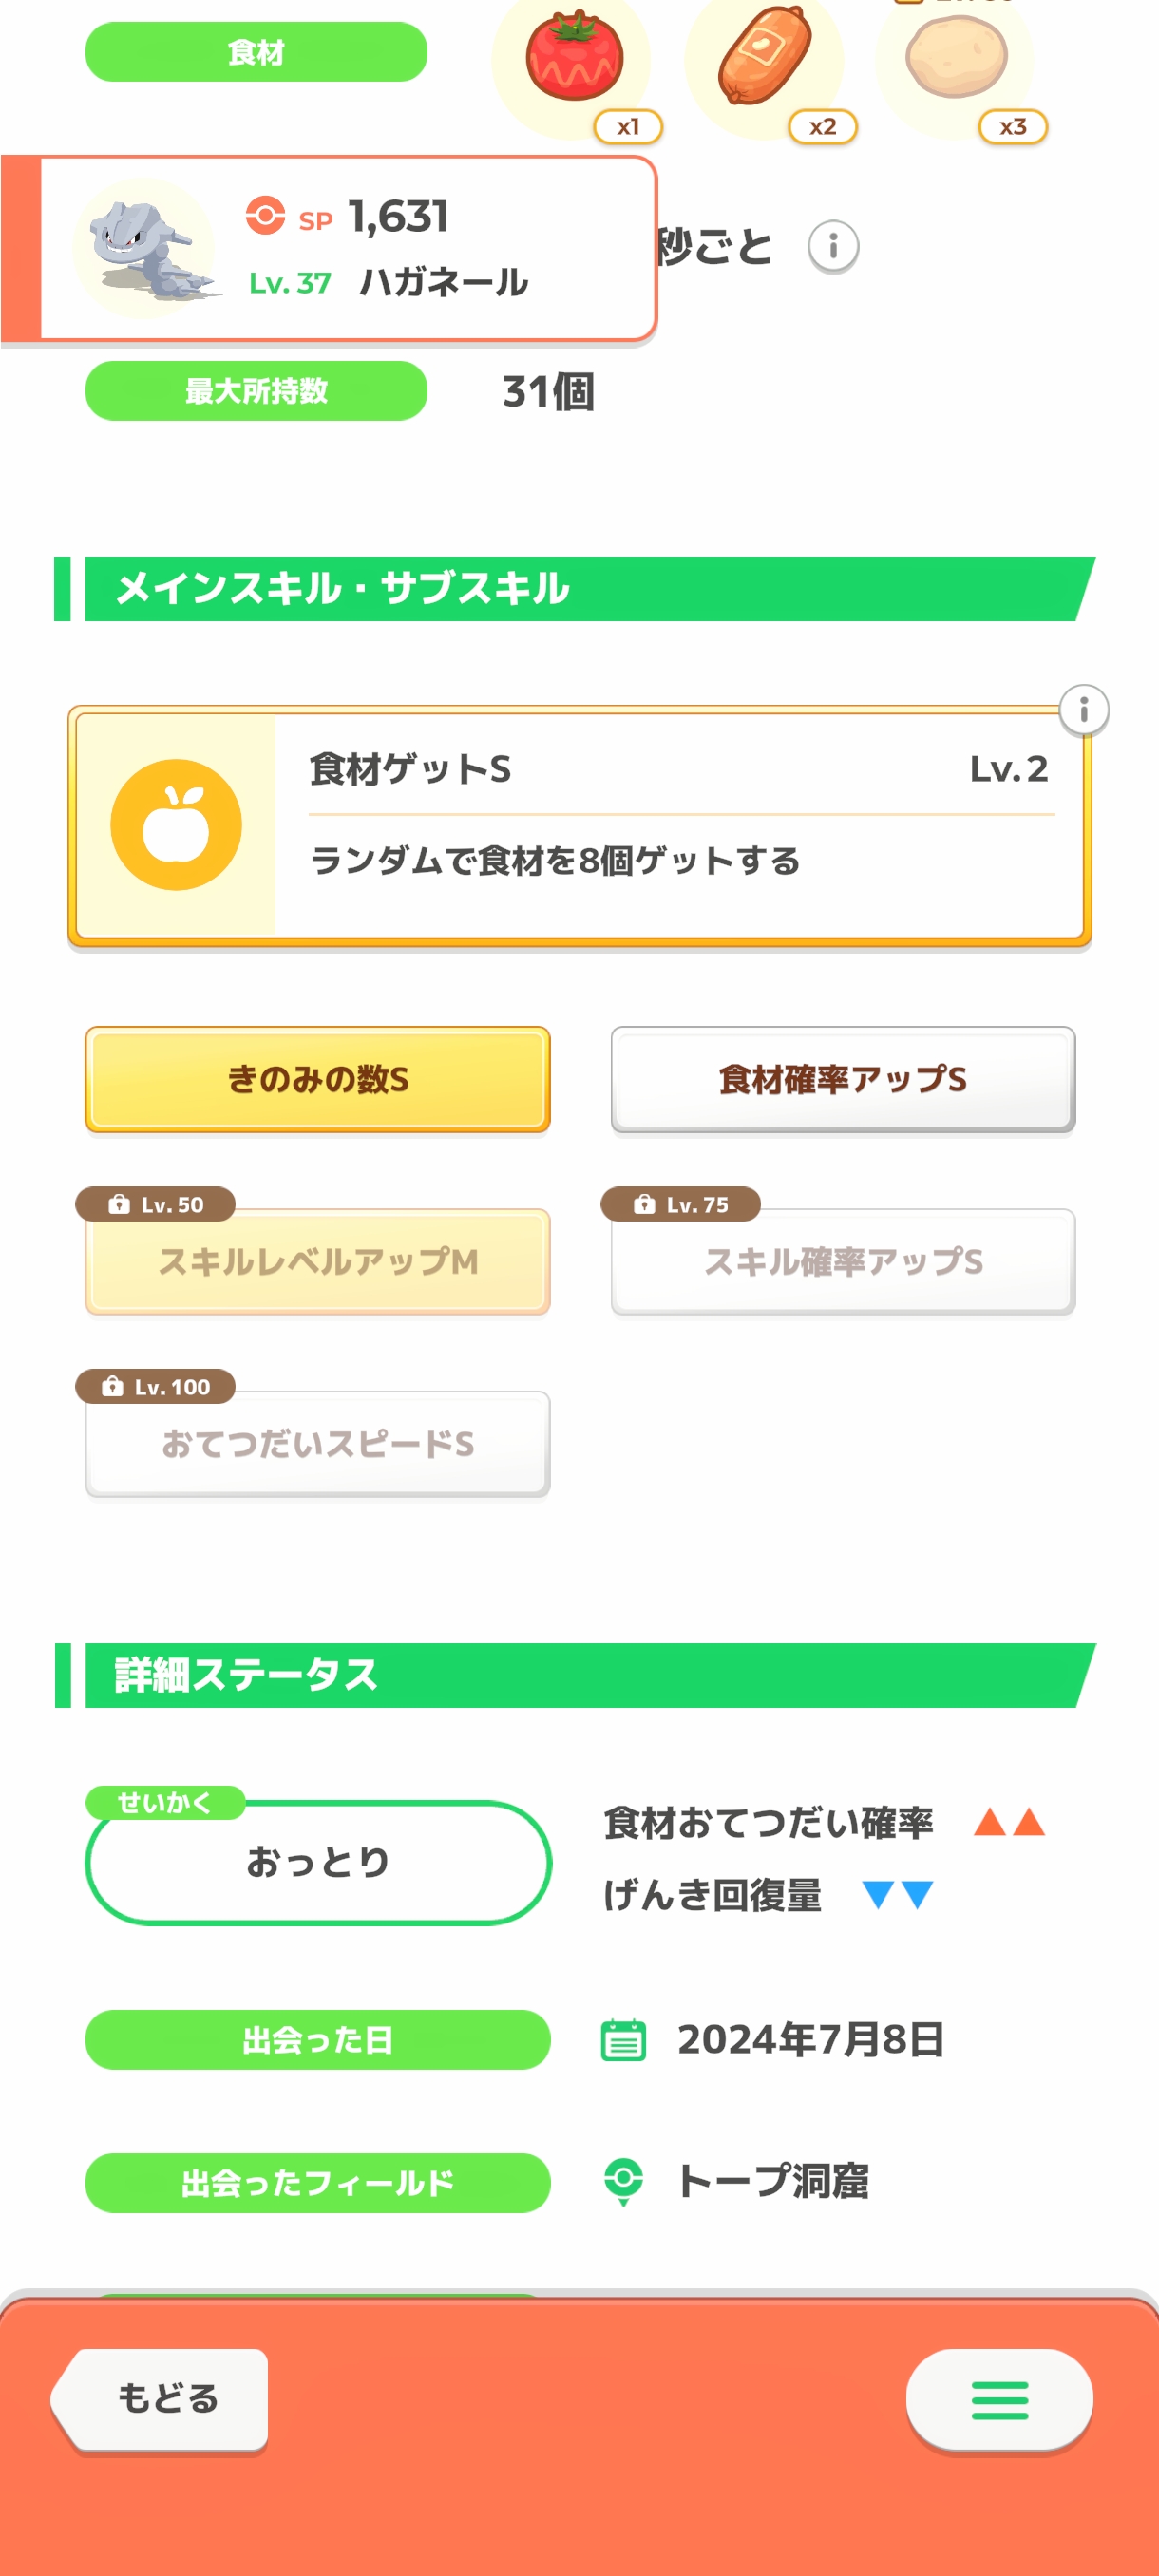Viewport: 1159px width, 2576px height.
Task: Tap the ハガネール portrait thumbnail
Action: [x=145, y=249]
